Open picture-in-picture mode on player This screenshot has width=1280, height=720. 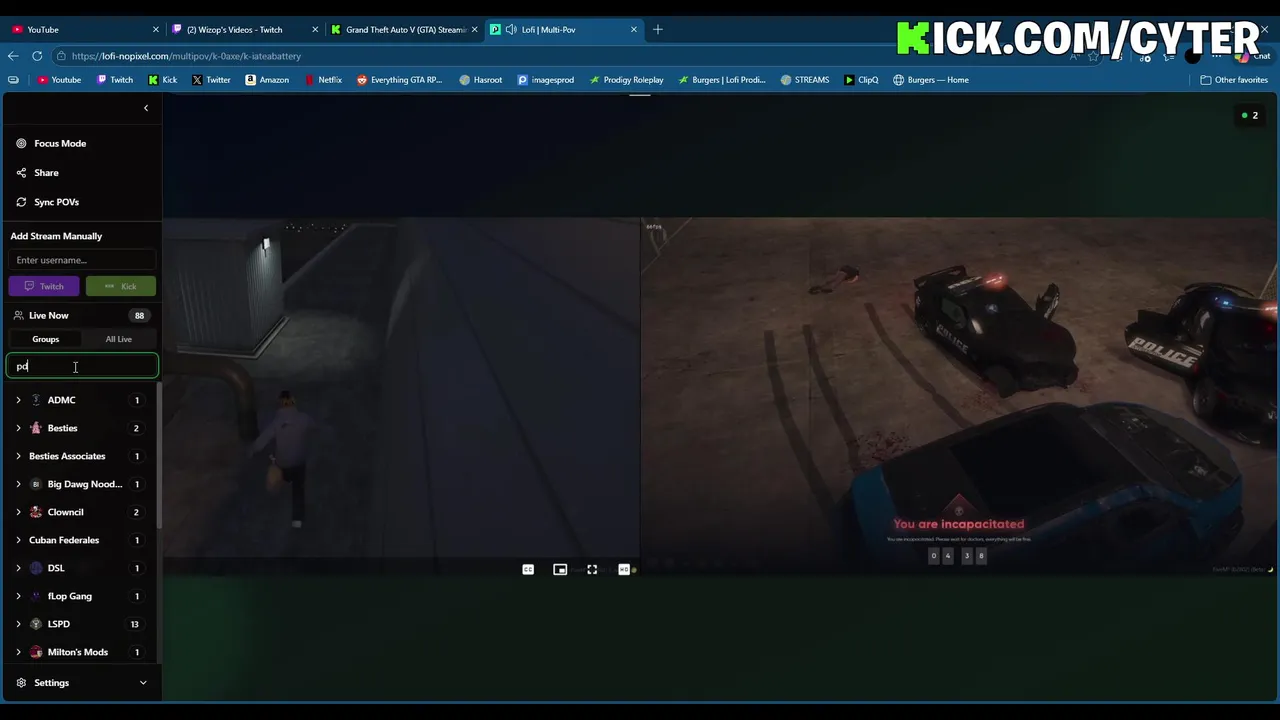[560, 570]
